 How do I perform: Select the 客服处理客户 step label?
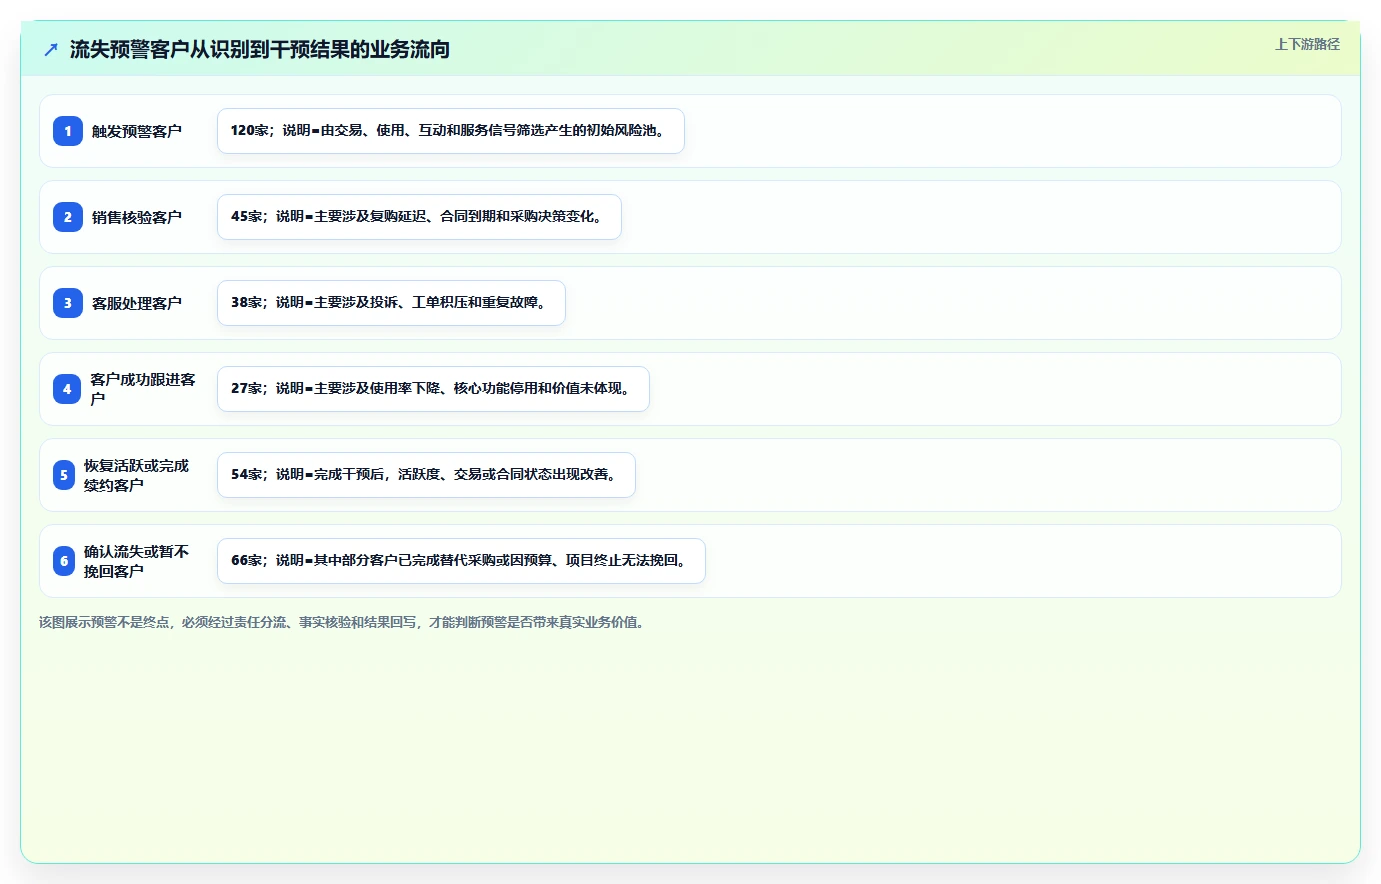click(x=137, y=303)
